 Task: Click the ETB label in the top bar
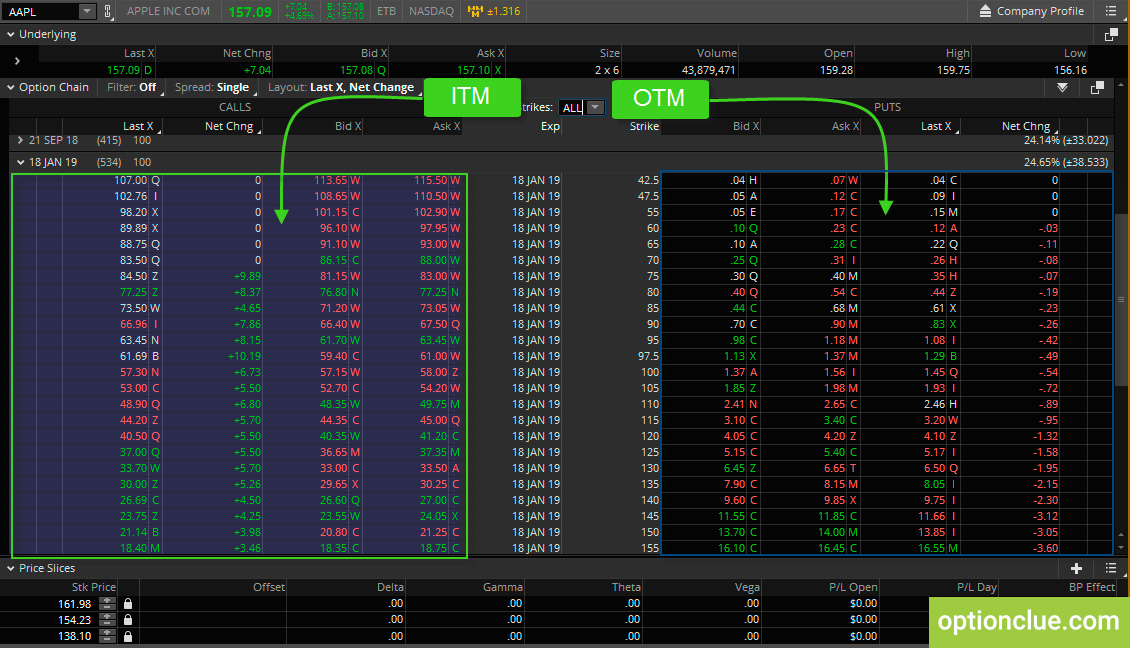pos(386,12)
